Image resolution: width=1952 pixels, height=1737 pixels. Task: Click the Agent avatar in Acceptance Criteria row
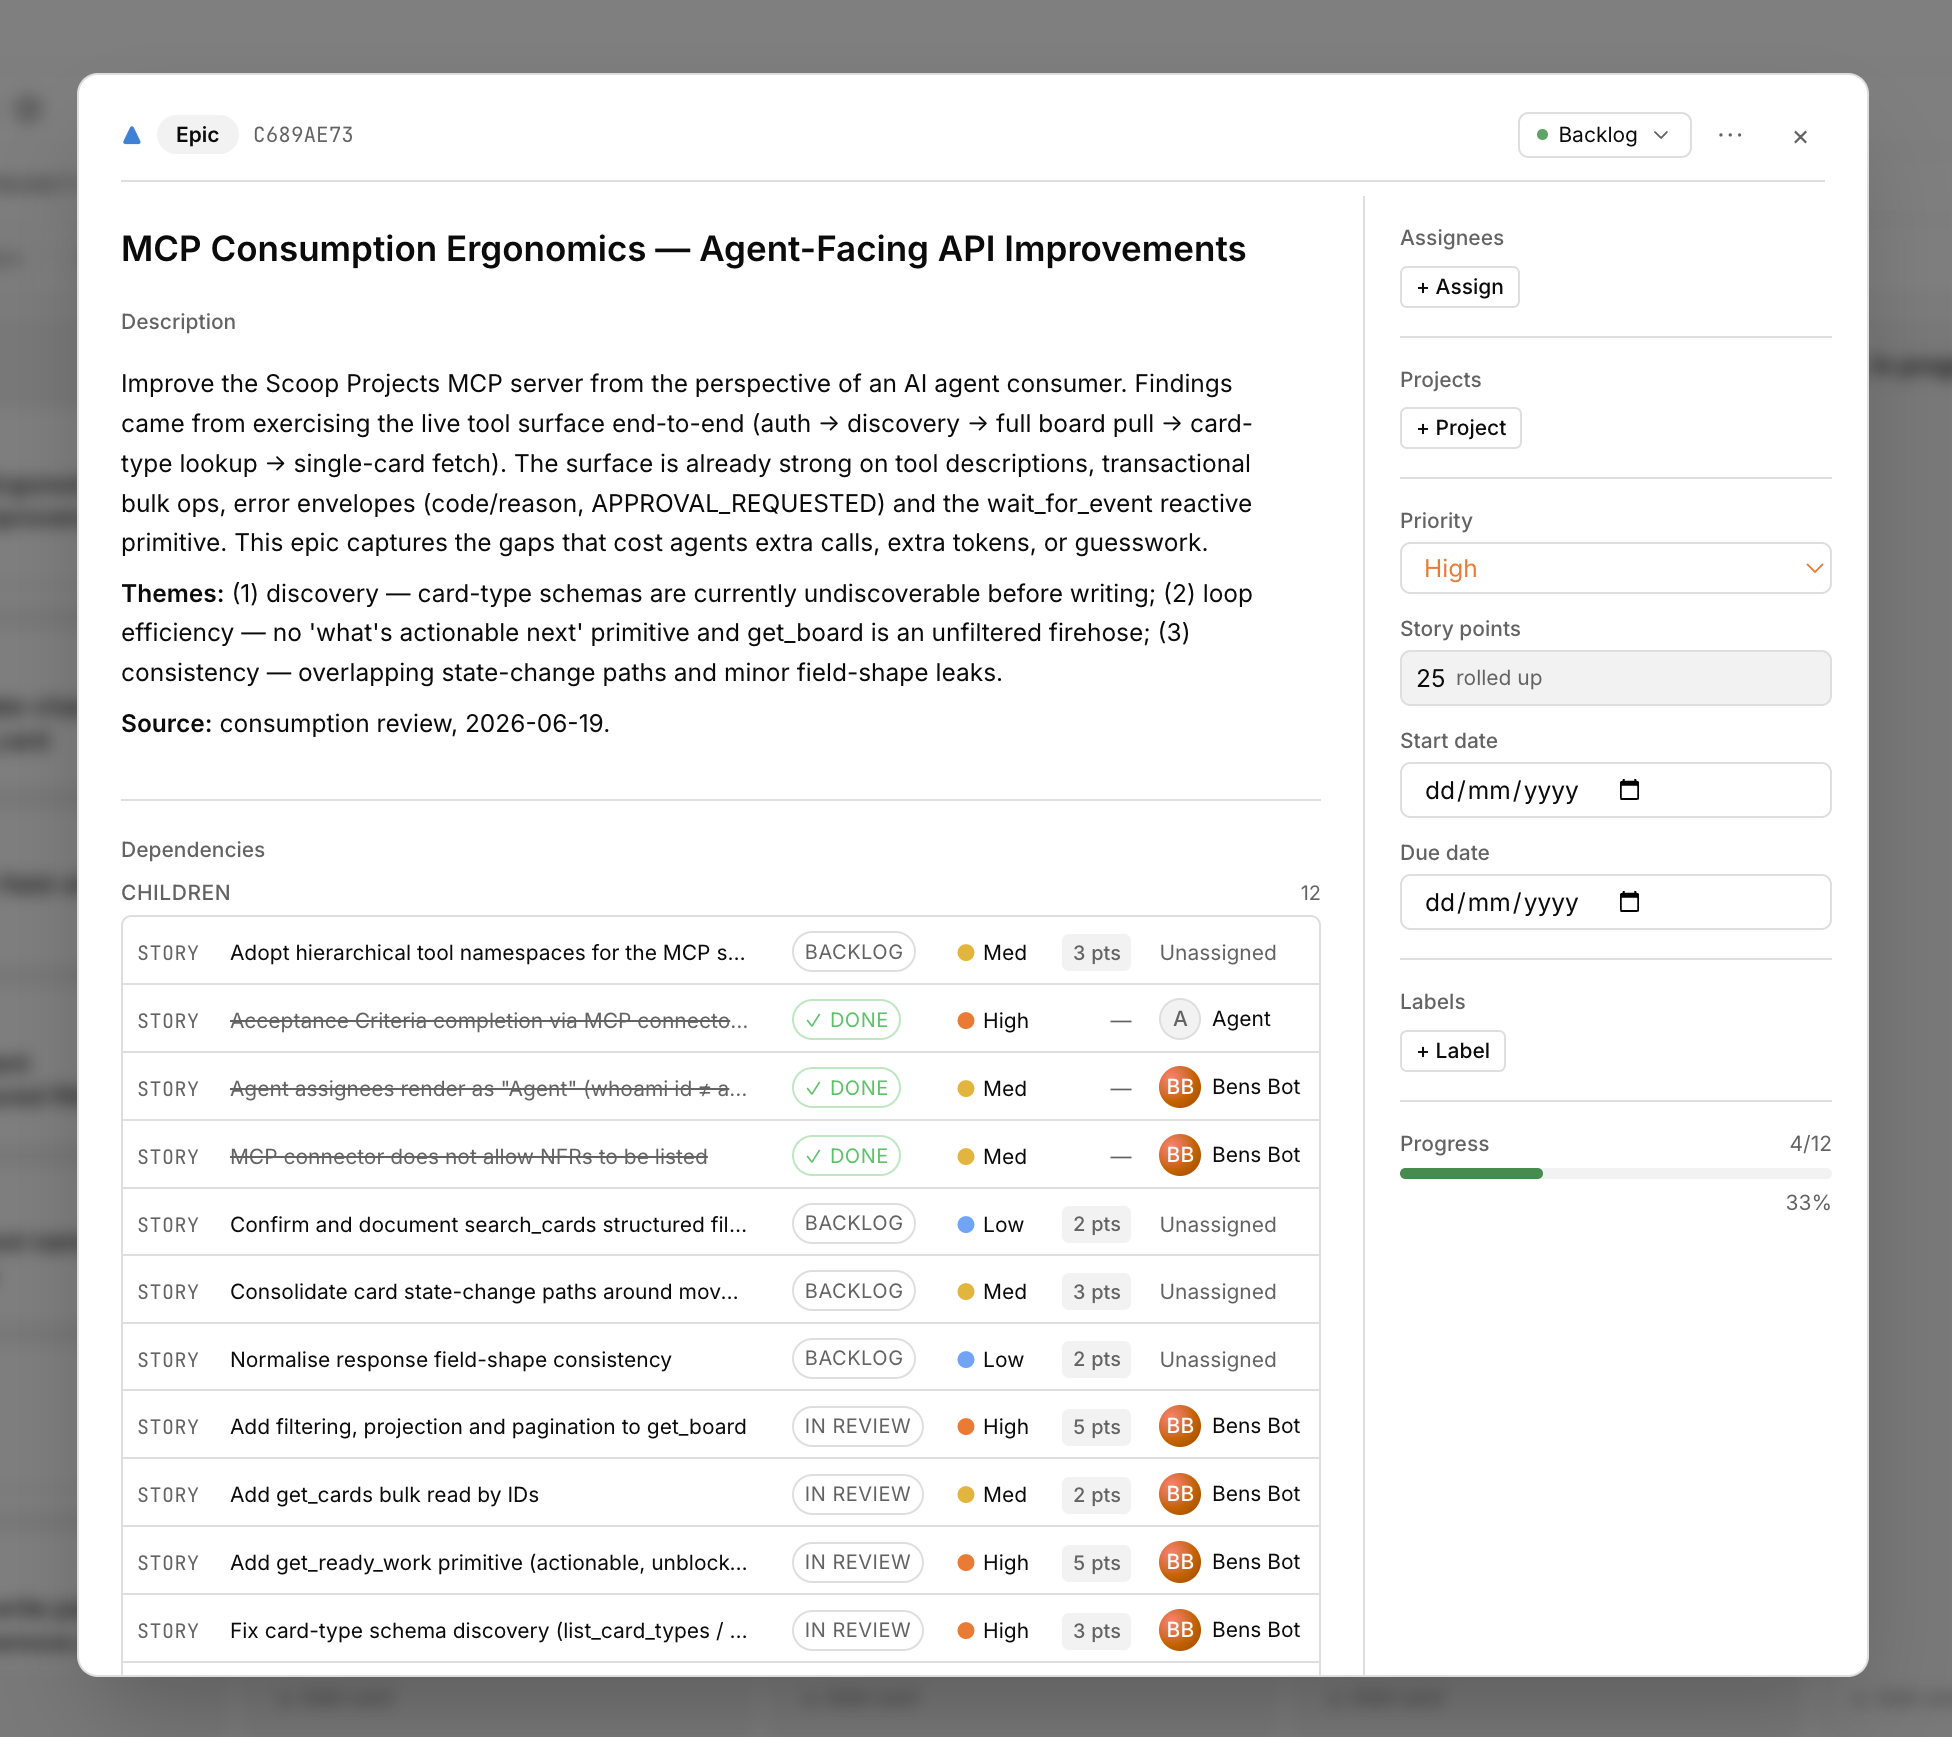coord(1180,1019)
